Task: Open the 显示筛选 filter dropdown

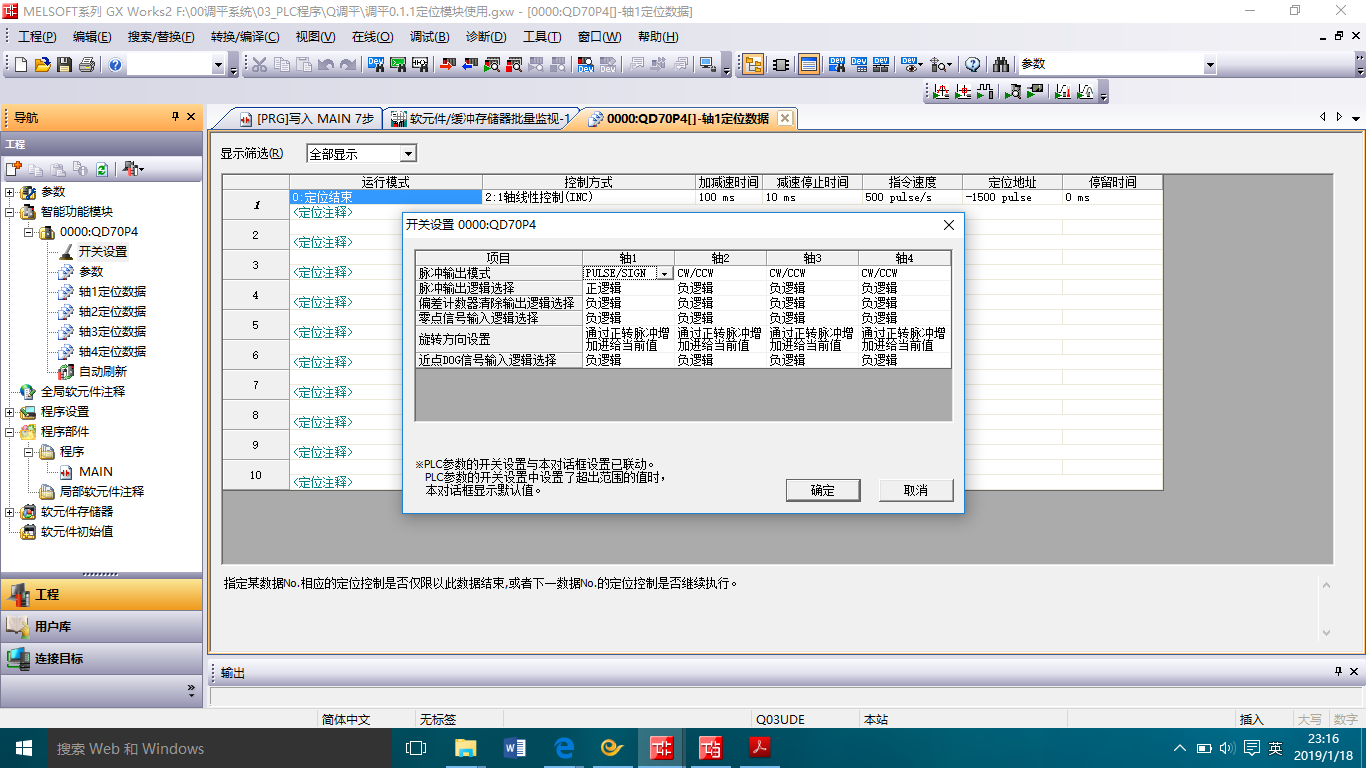Action: pos(408,154)
